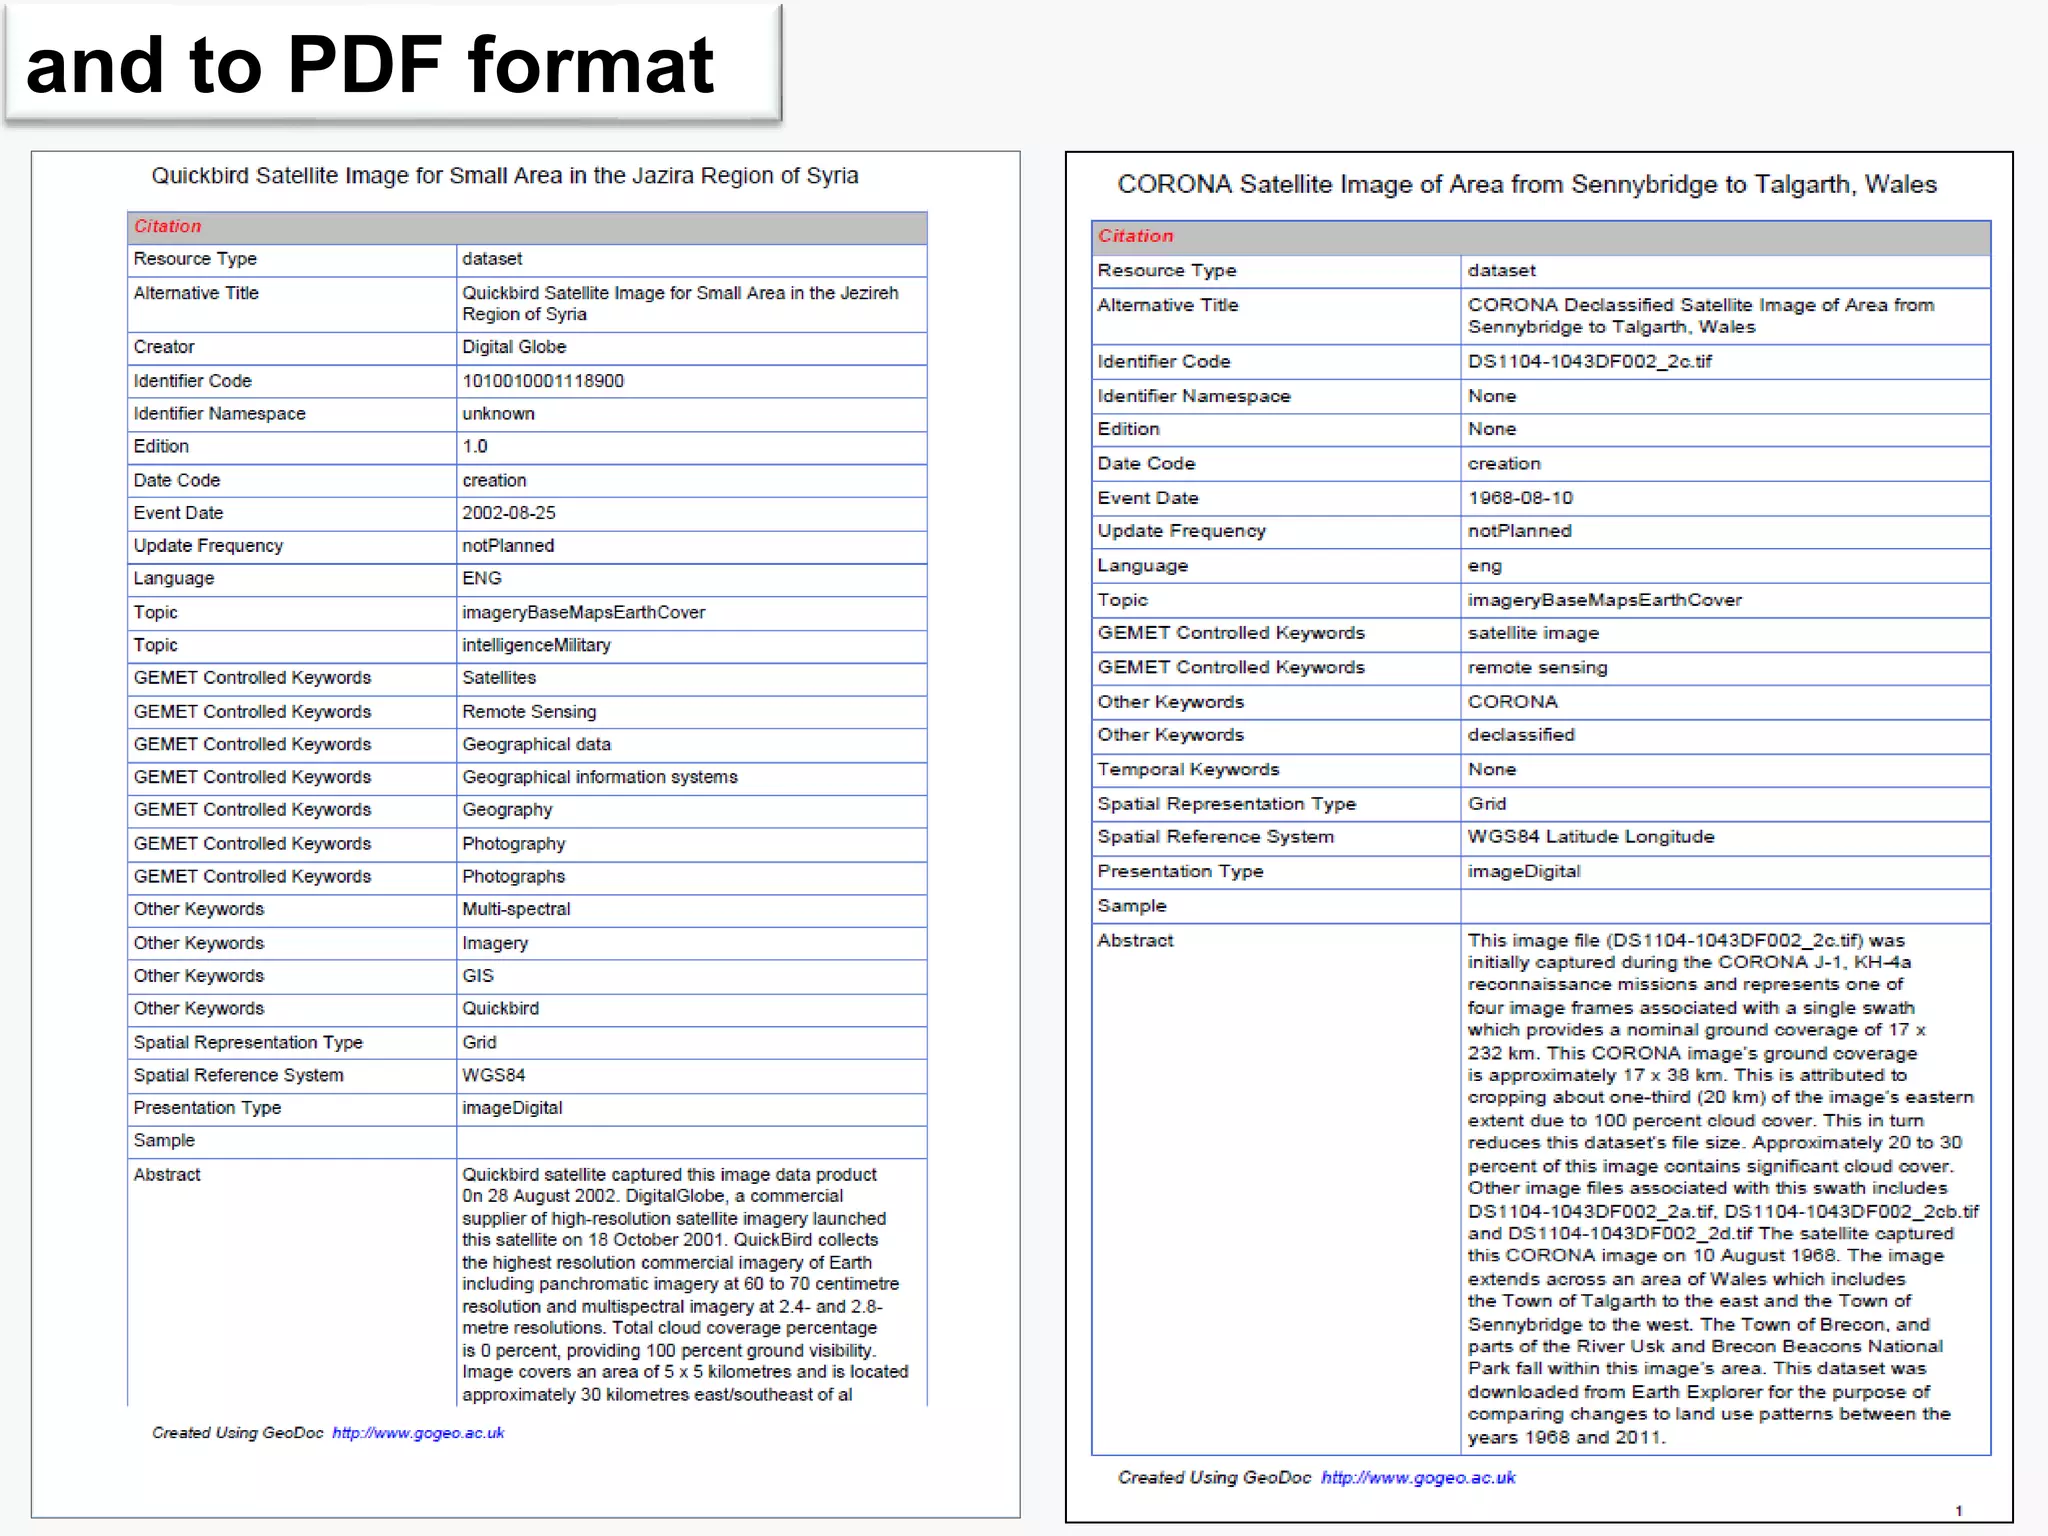
Task: Click the spatial reference value WGS84
Action: point(493,1076)
